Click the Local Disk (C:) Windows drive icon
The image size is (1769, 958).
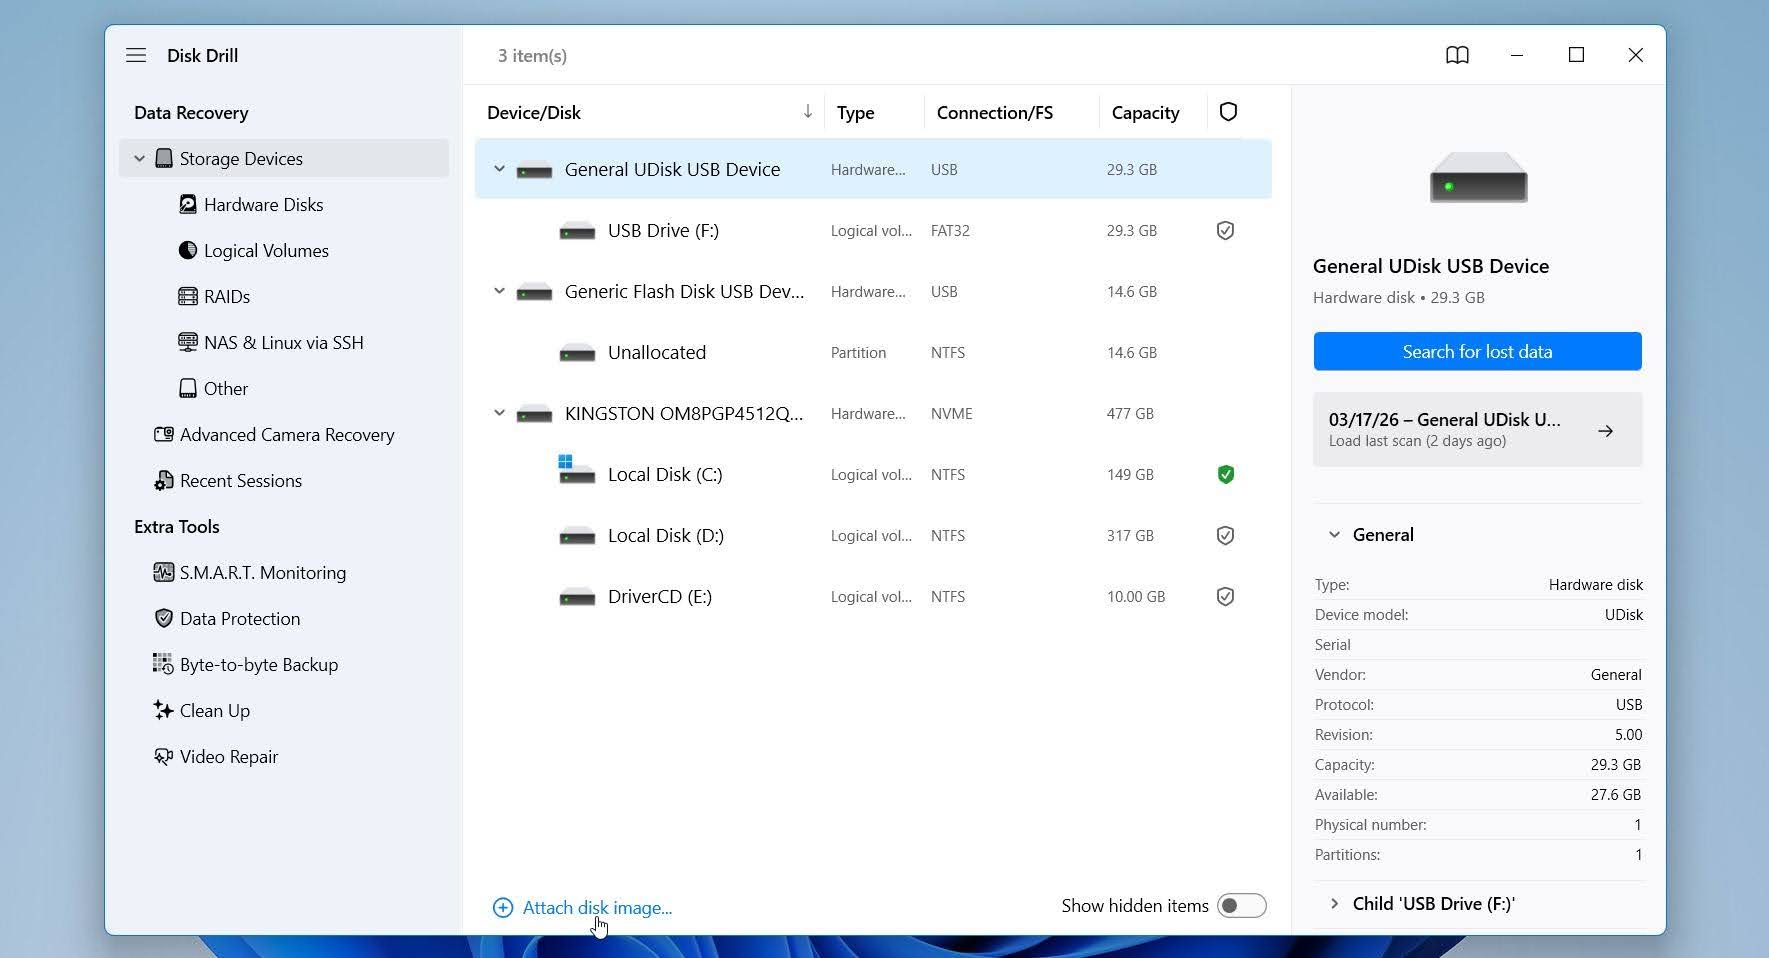point(576,469)
